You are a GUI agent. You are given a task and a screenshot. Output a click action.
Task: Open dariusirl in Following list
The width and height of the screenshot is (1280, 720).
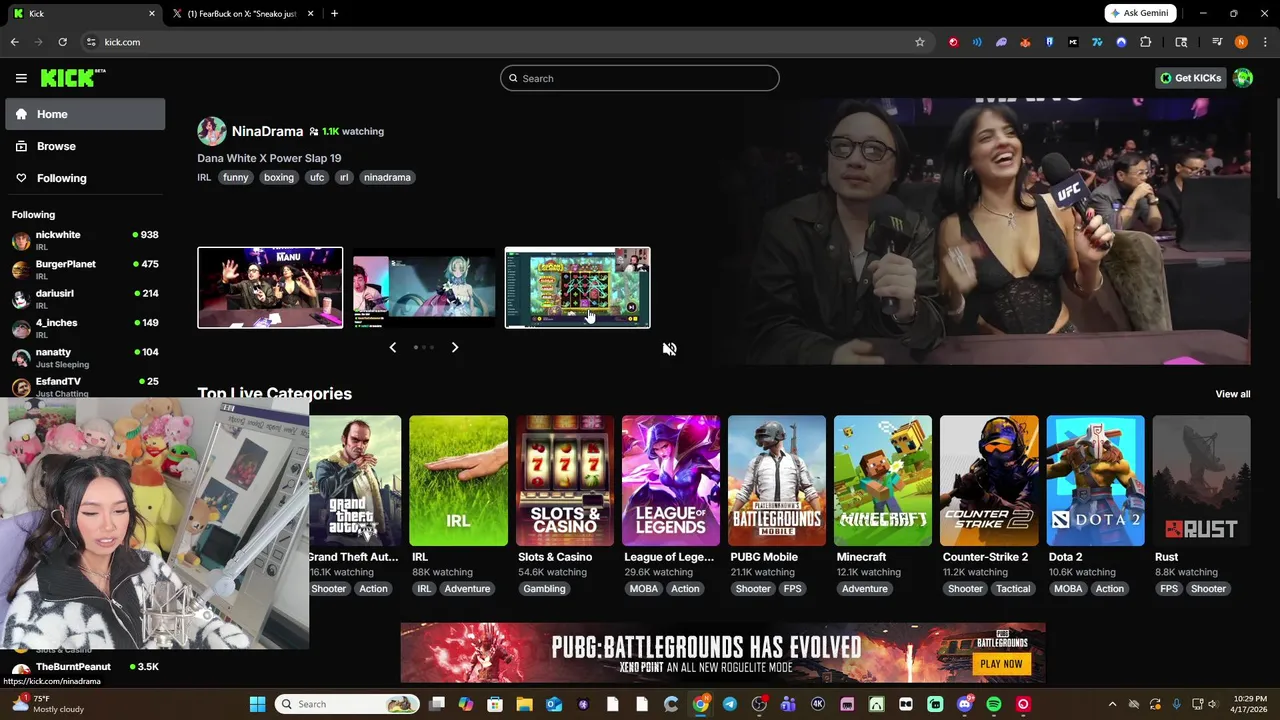pyautogui.click(x=85, y=298)
